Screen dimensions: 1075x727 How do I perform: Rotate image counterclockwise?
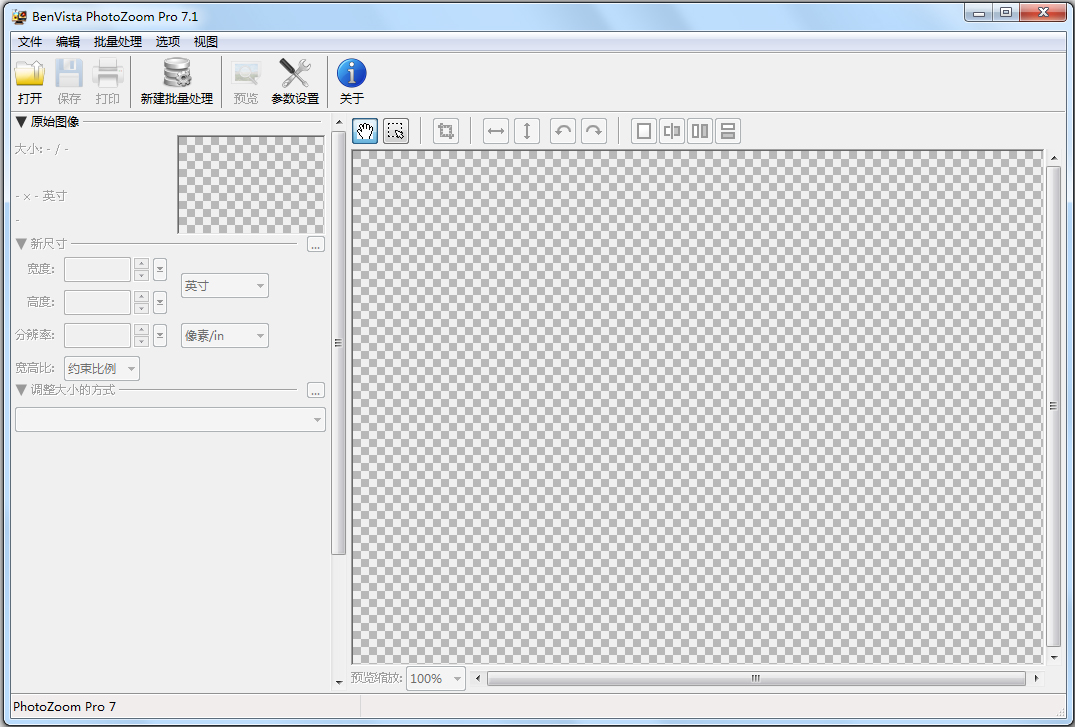(x=563, y=131)
